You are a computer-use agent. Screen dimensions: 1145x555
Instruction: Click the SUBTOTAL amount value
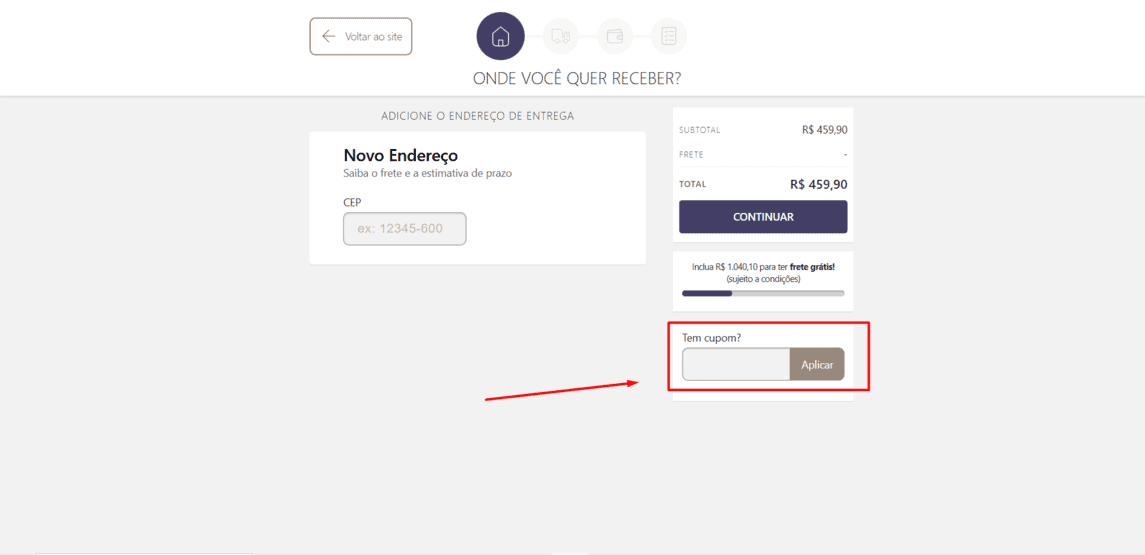[824, 130]
